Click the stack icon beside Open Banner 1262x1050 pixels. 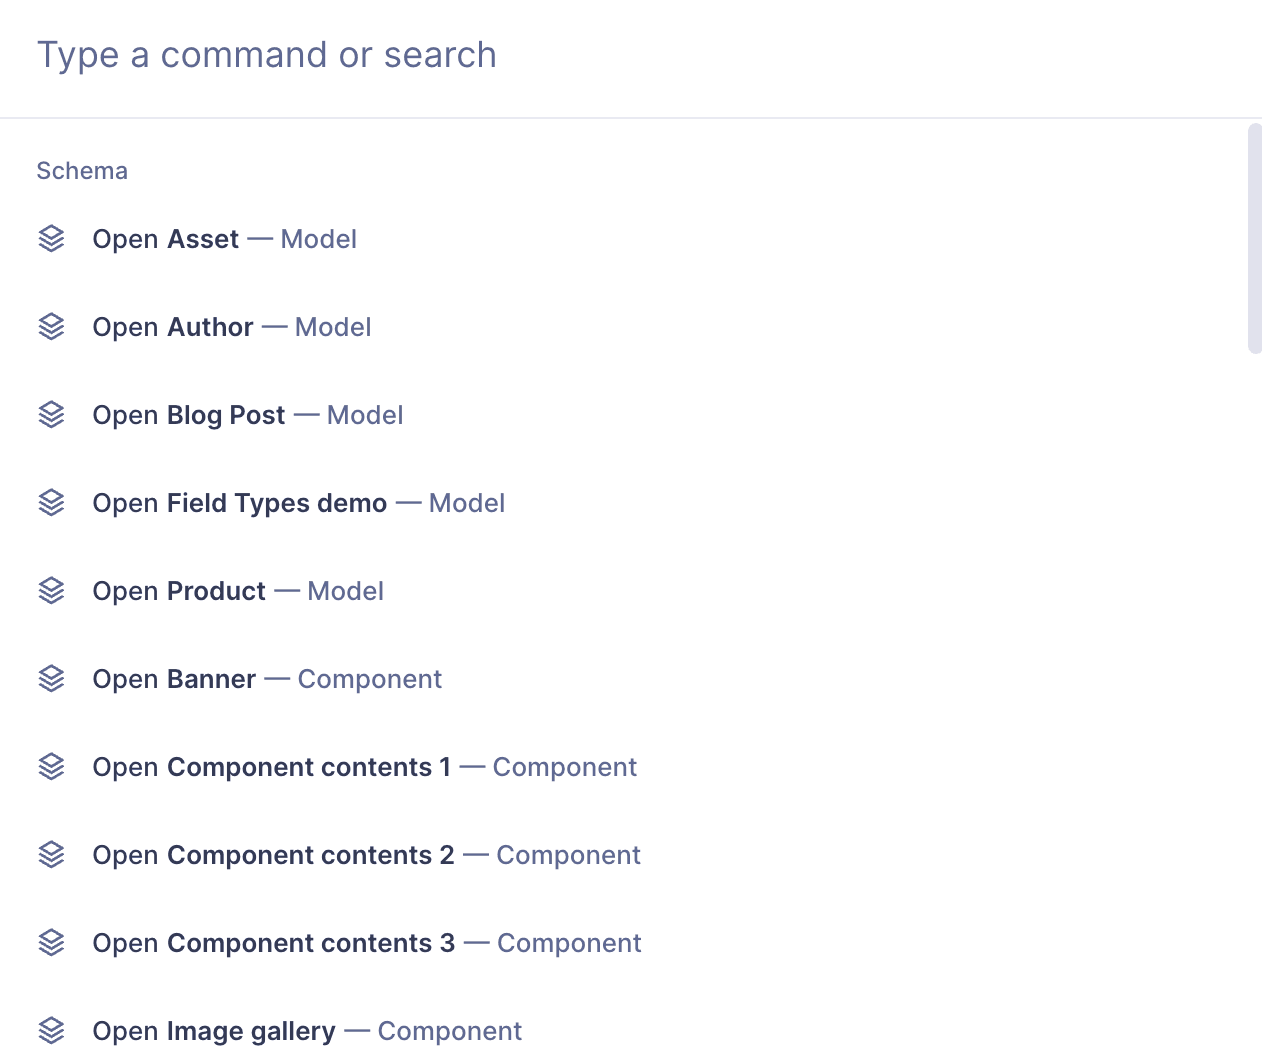[x=51, y=679]
